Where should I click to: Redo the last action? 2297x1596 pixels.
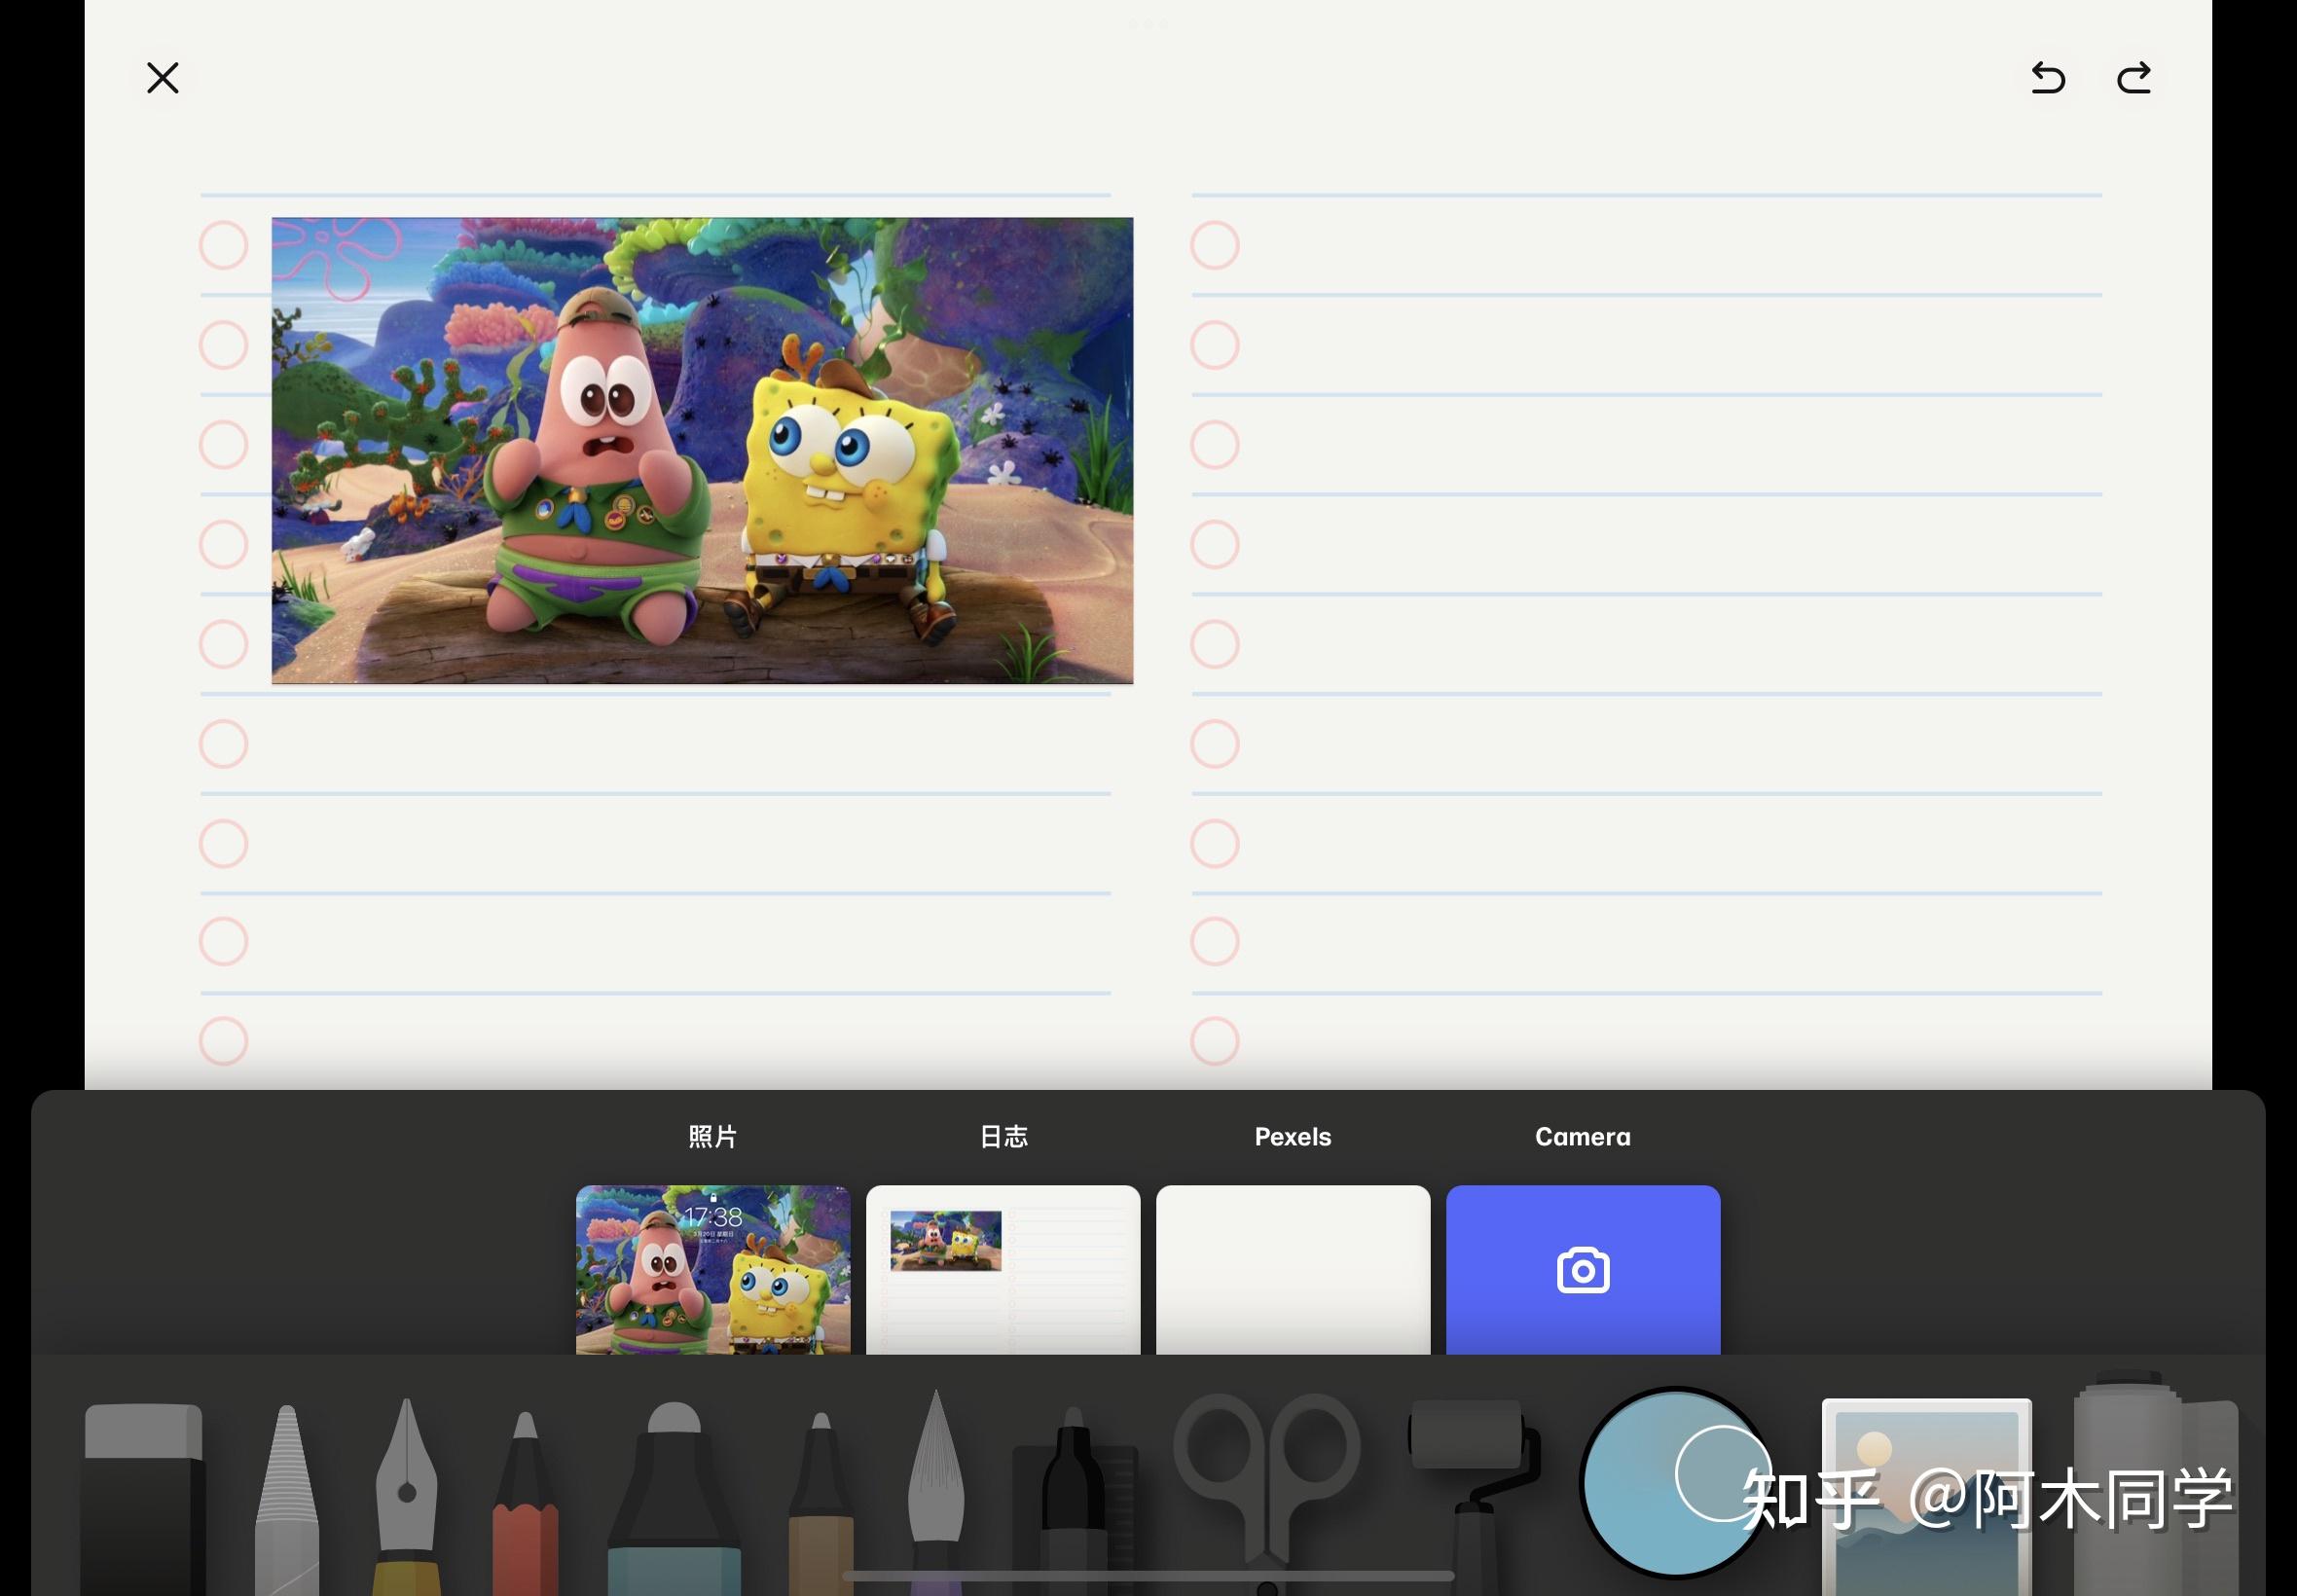click(2134, 78)
